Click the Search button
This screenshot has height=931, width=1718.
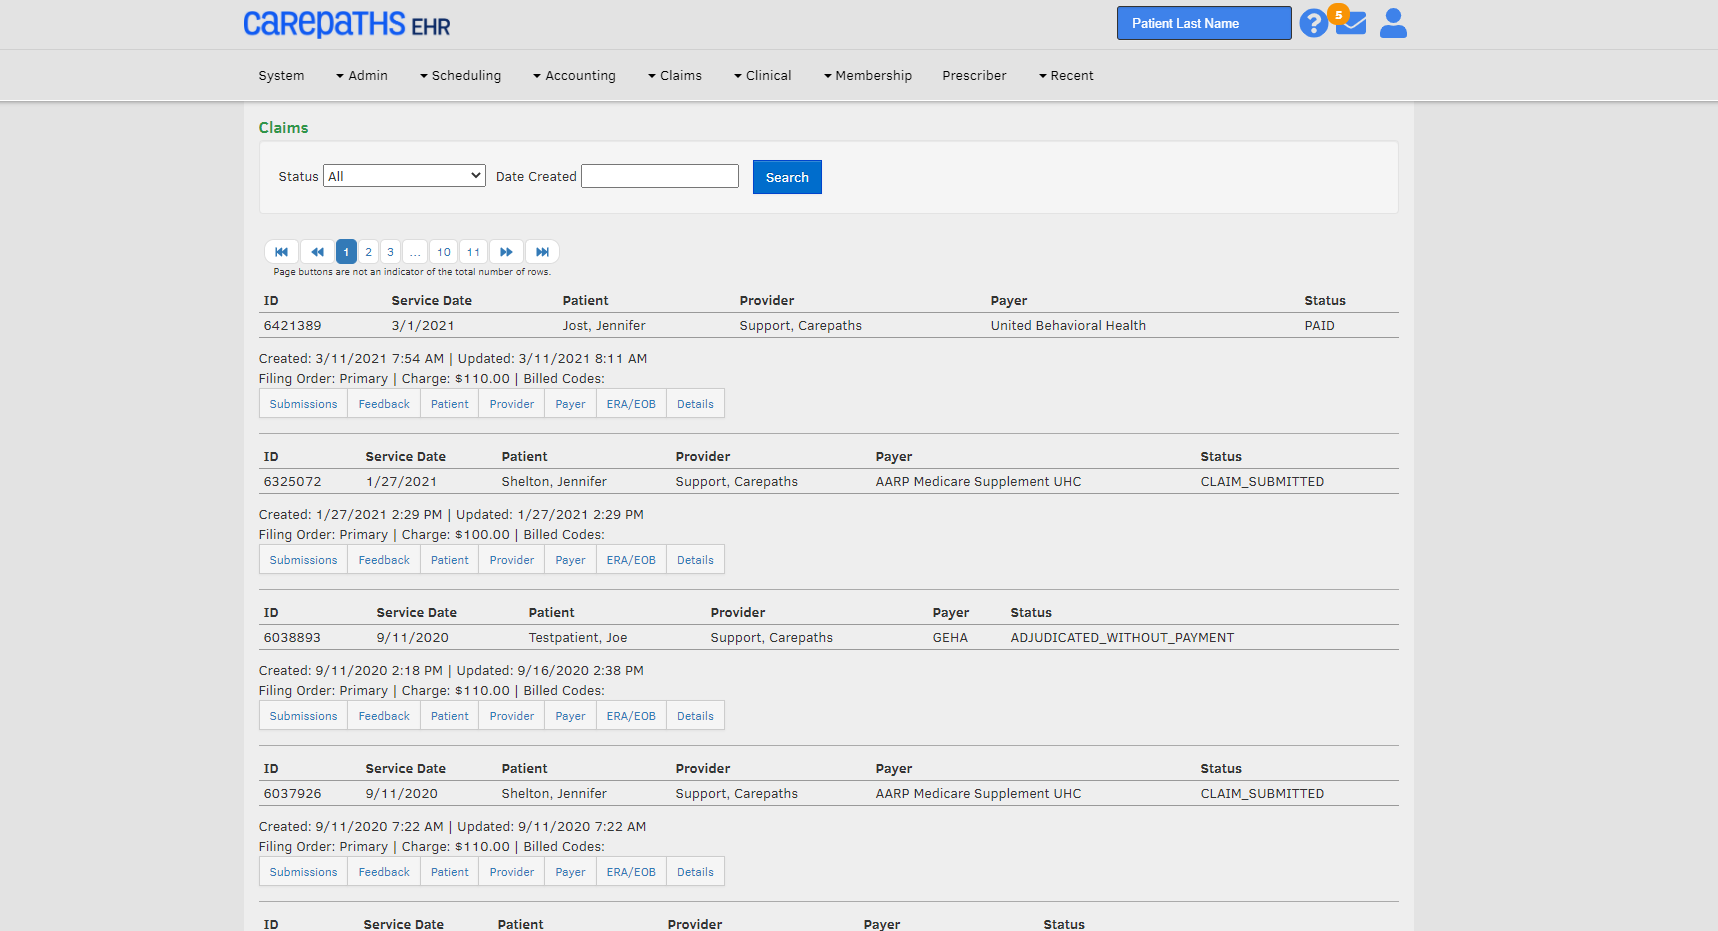point(787,176)
